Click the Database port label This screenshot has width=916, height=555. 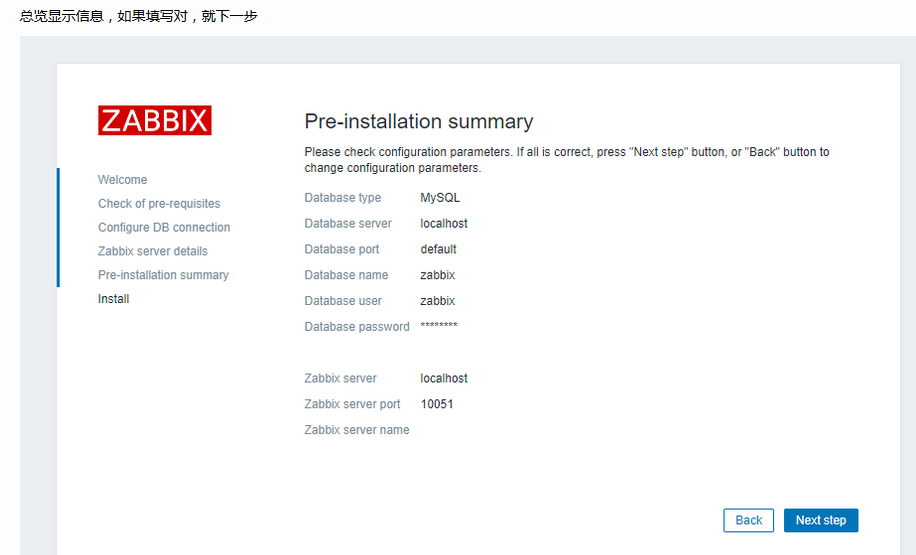click(342, 249)
